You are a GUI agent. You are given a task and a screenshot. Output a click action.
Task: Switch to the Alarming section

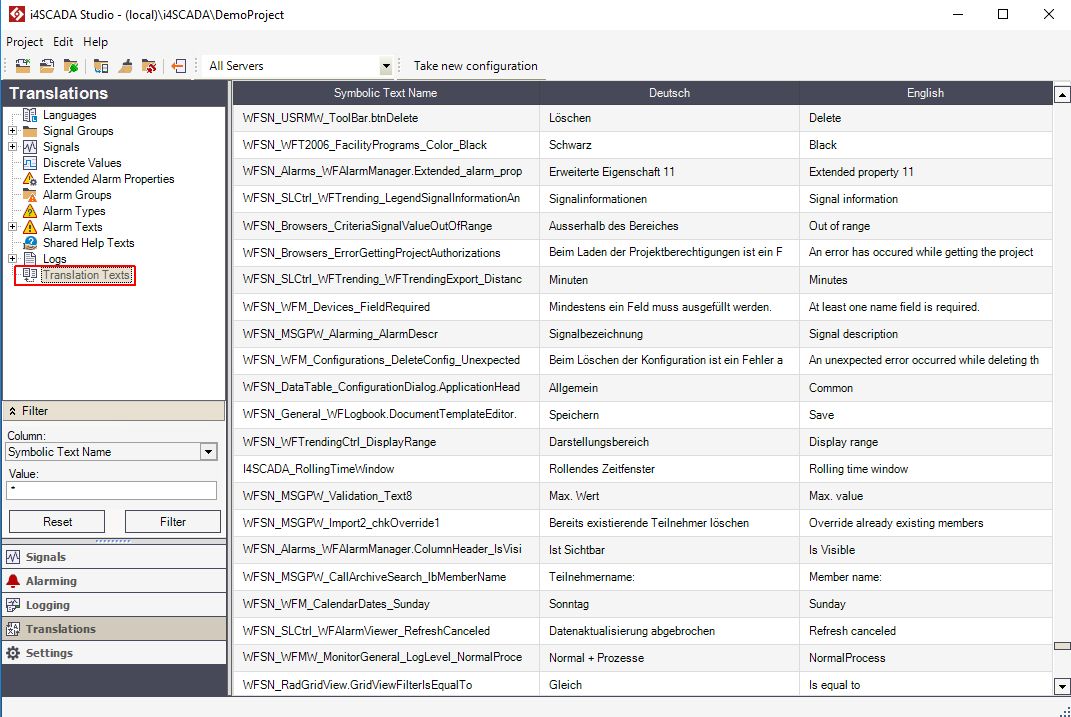pyautogui.click(x=114, y=581)
